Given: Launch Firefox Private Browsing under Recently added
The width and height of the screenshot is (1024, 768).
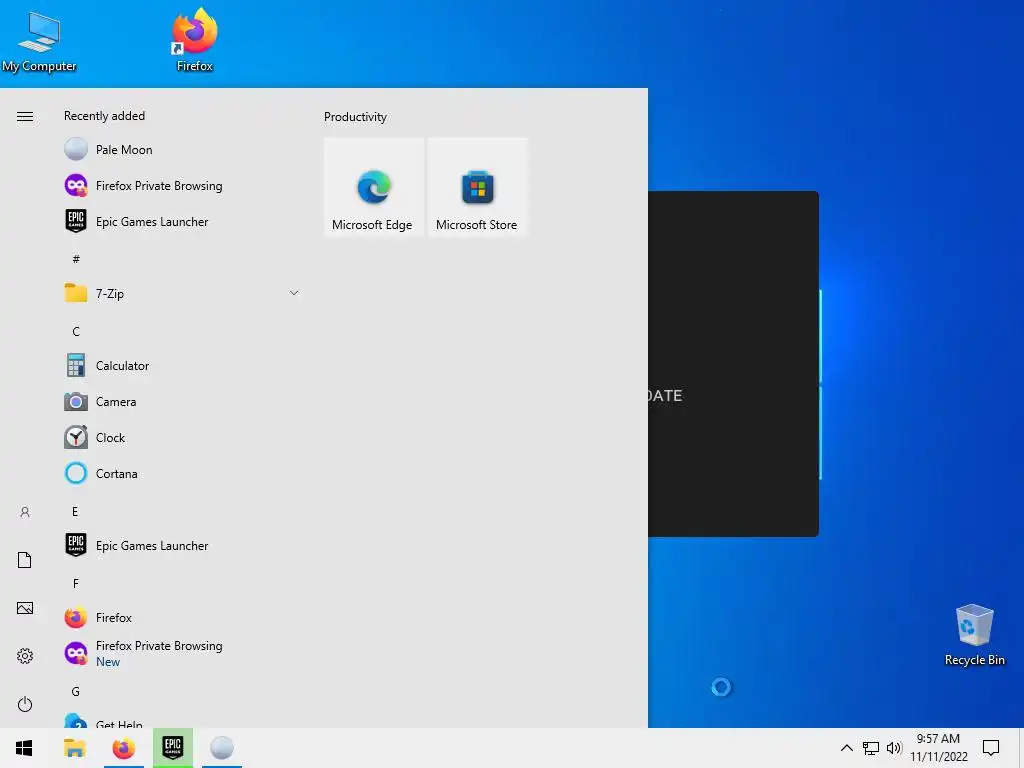Looking at the screenshot, I should [x=183, y=185].
